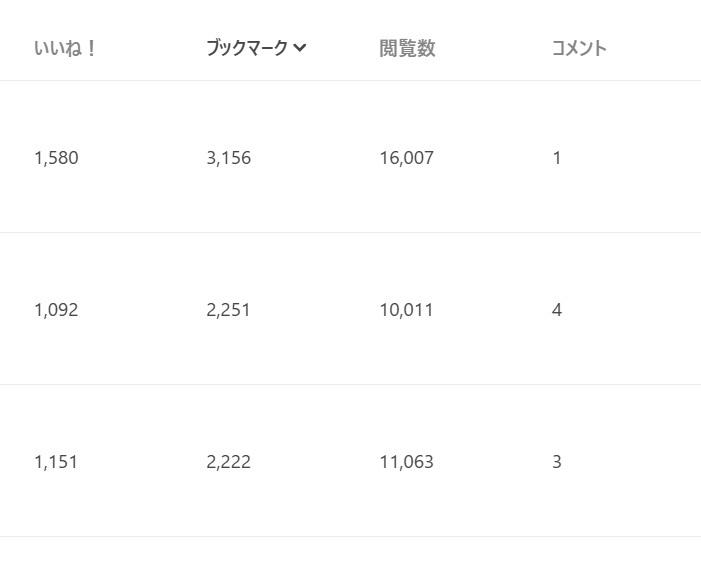Click the 1,092 likes value

[x=56, y=310]
